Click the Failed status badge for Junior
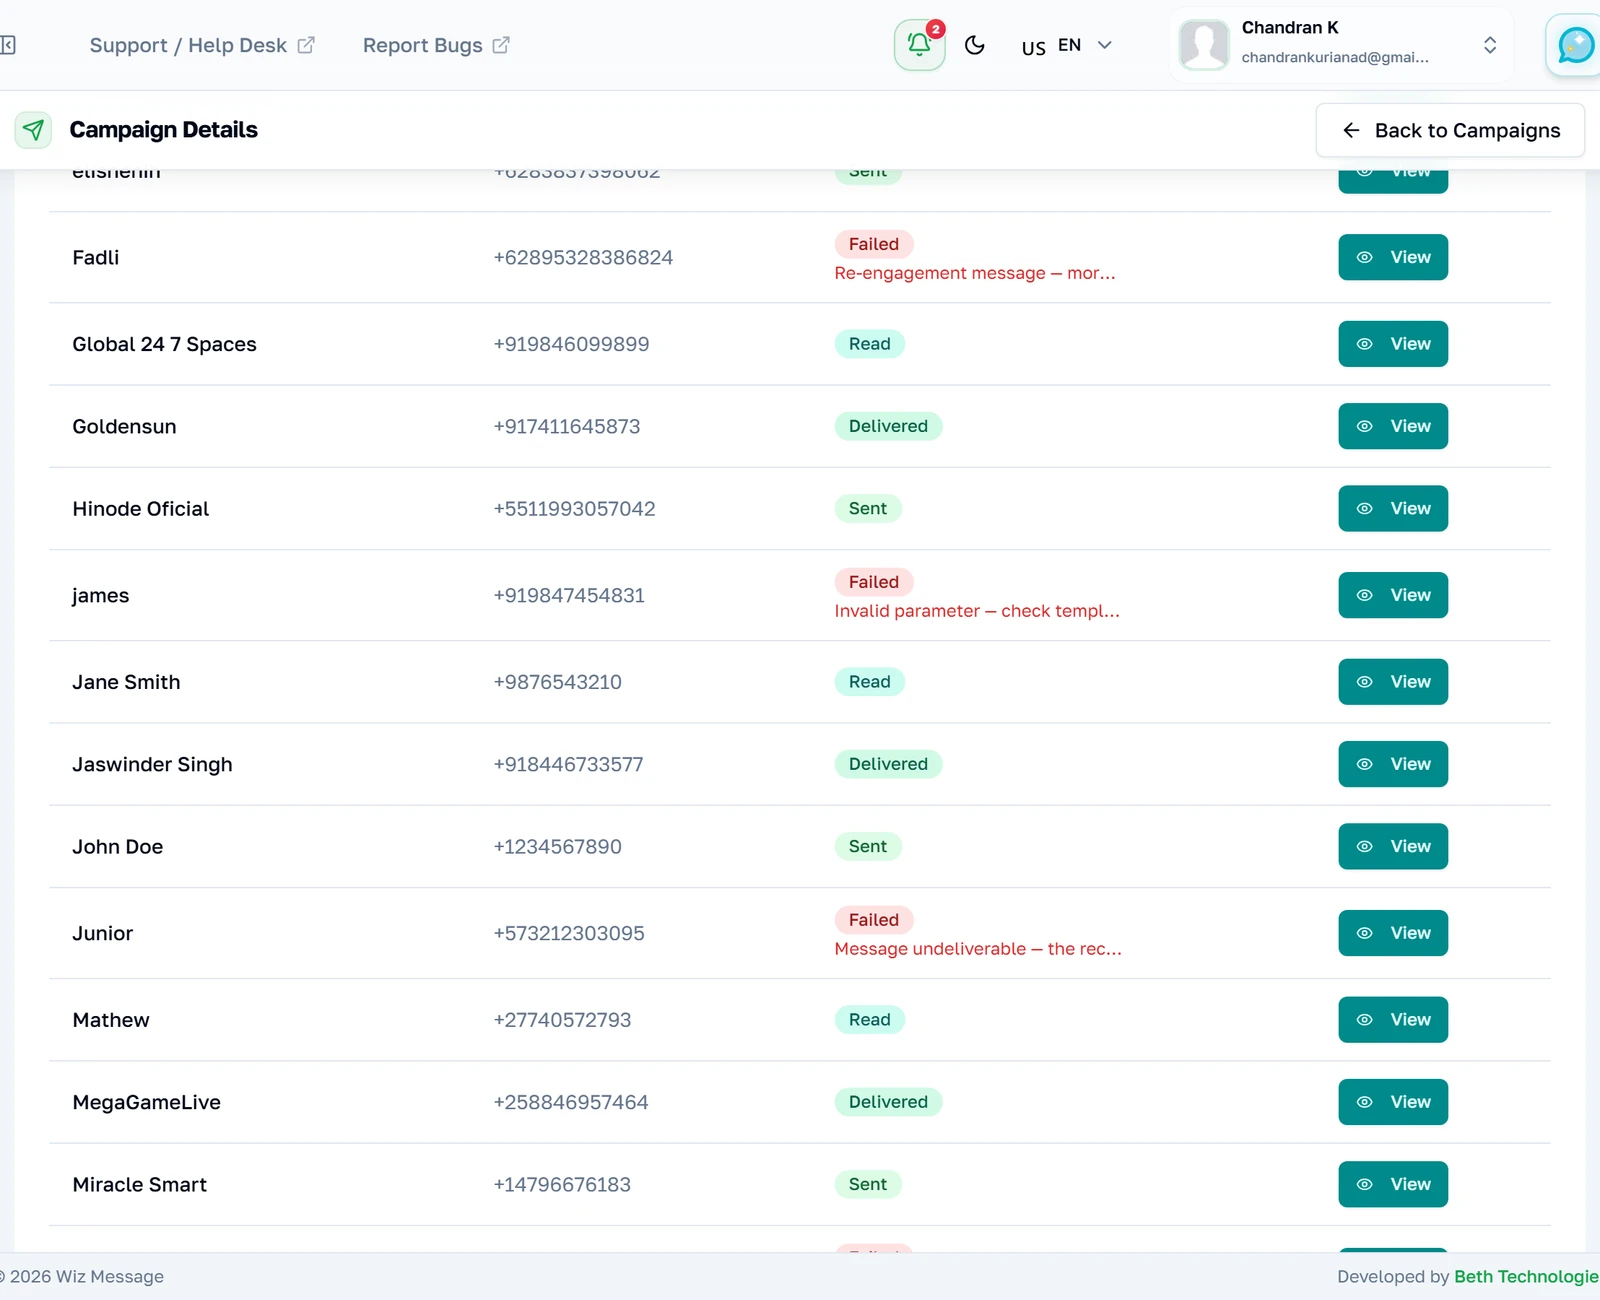 [x=874, y=920]
